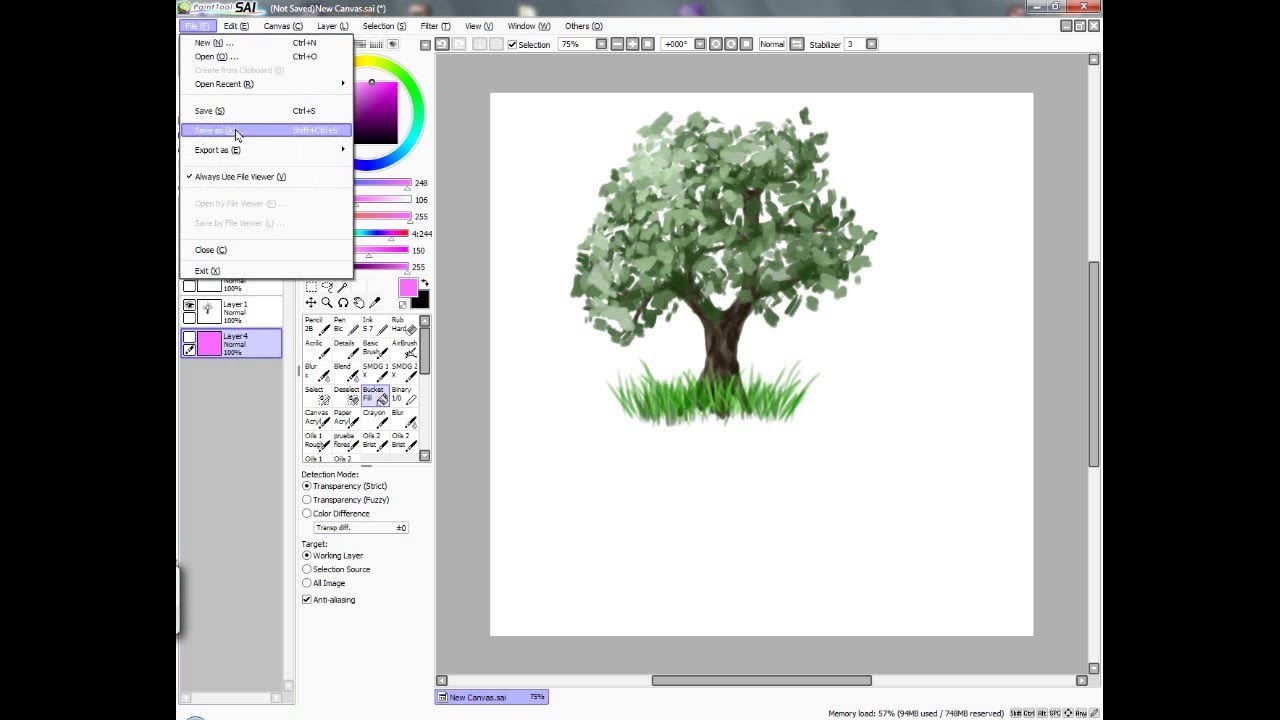1280x720 pixels.
Task: Select the Canvas Acryl brush tool
Action: pyautogui.click(x=317, y=417)
